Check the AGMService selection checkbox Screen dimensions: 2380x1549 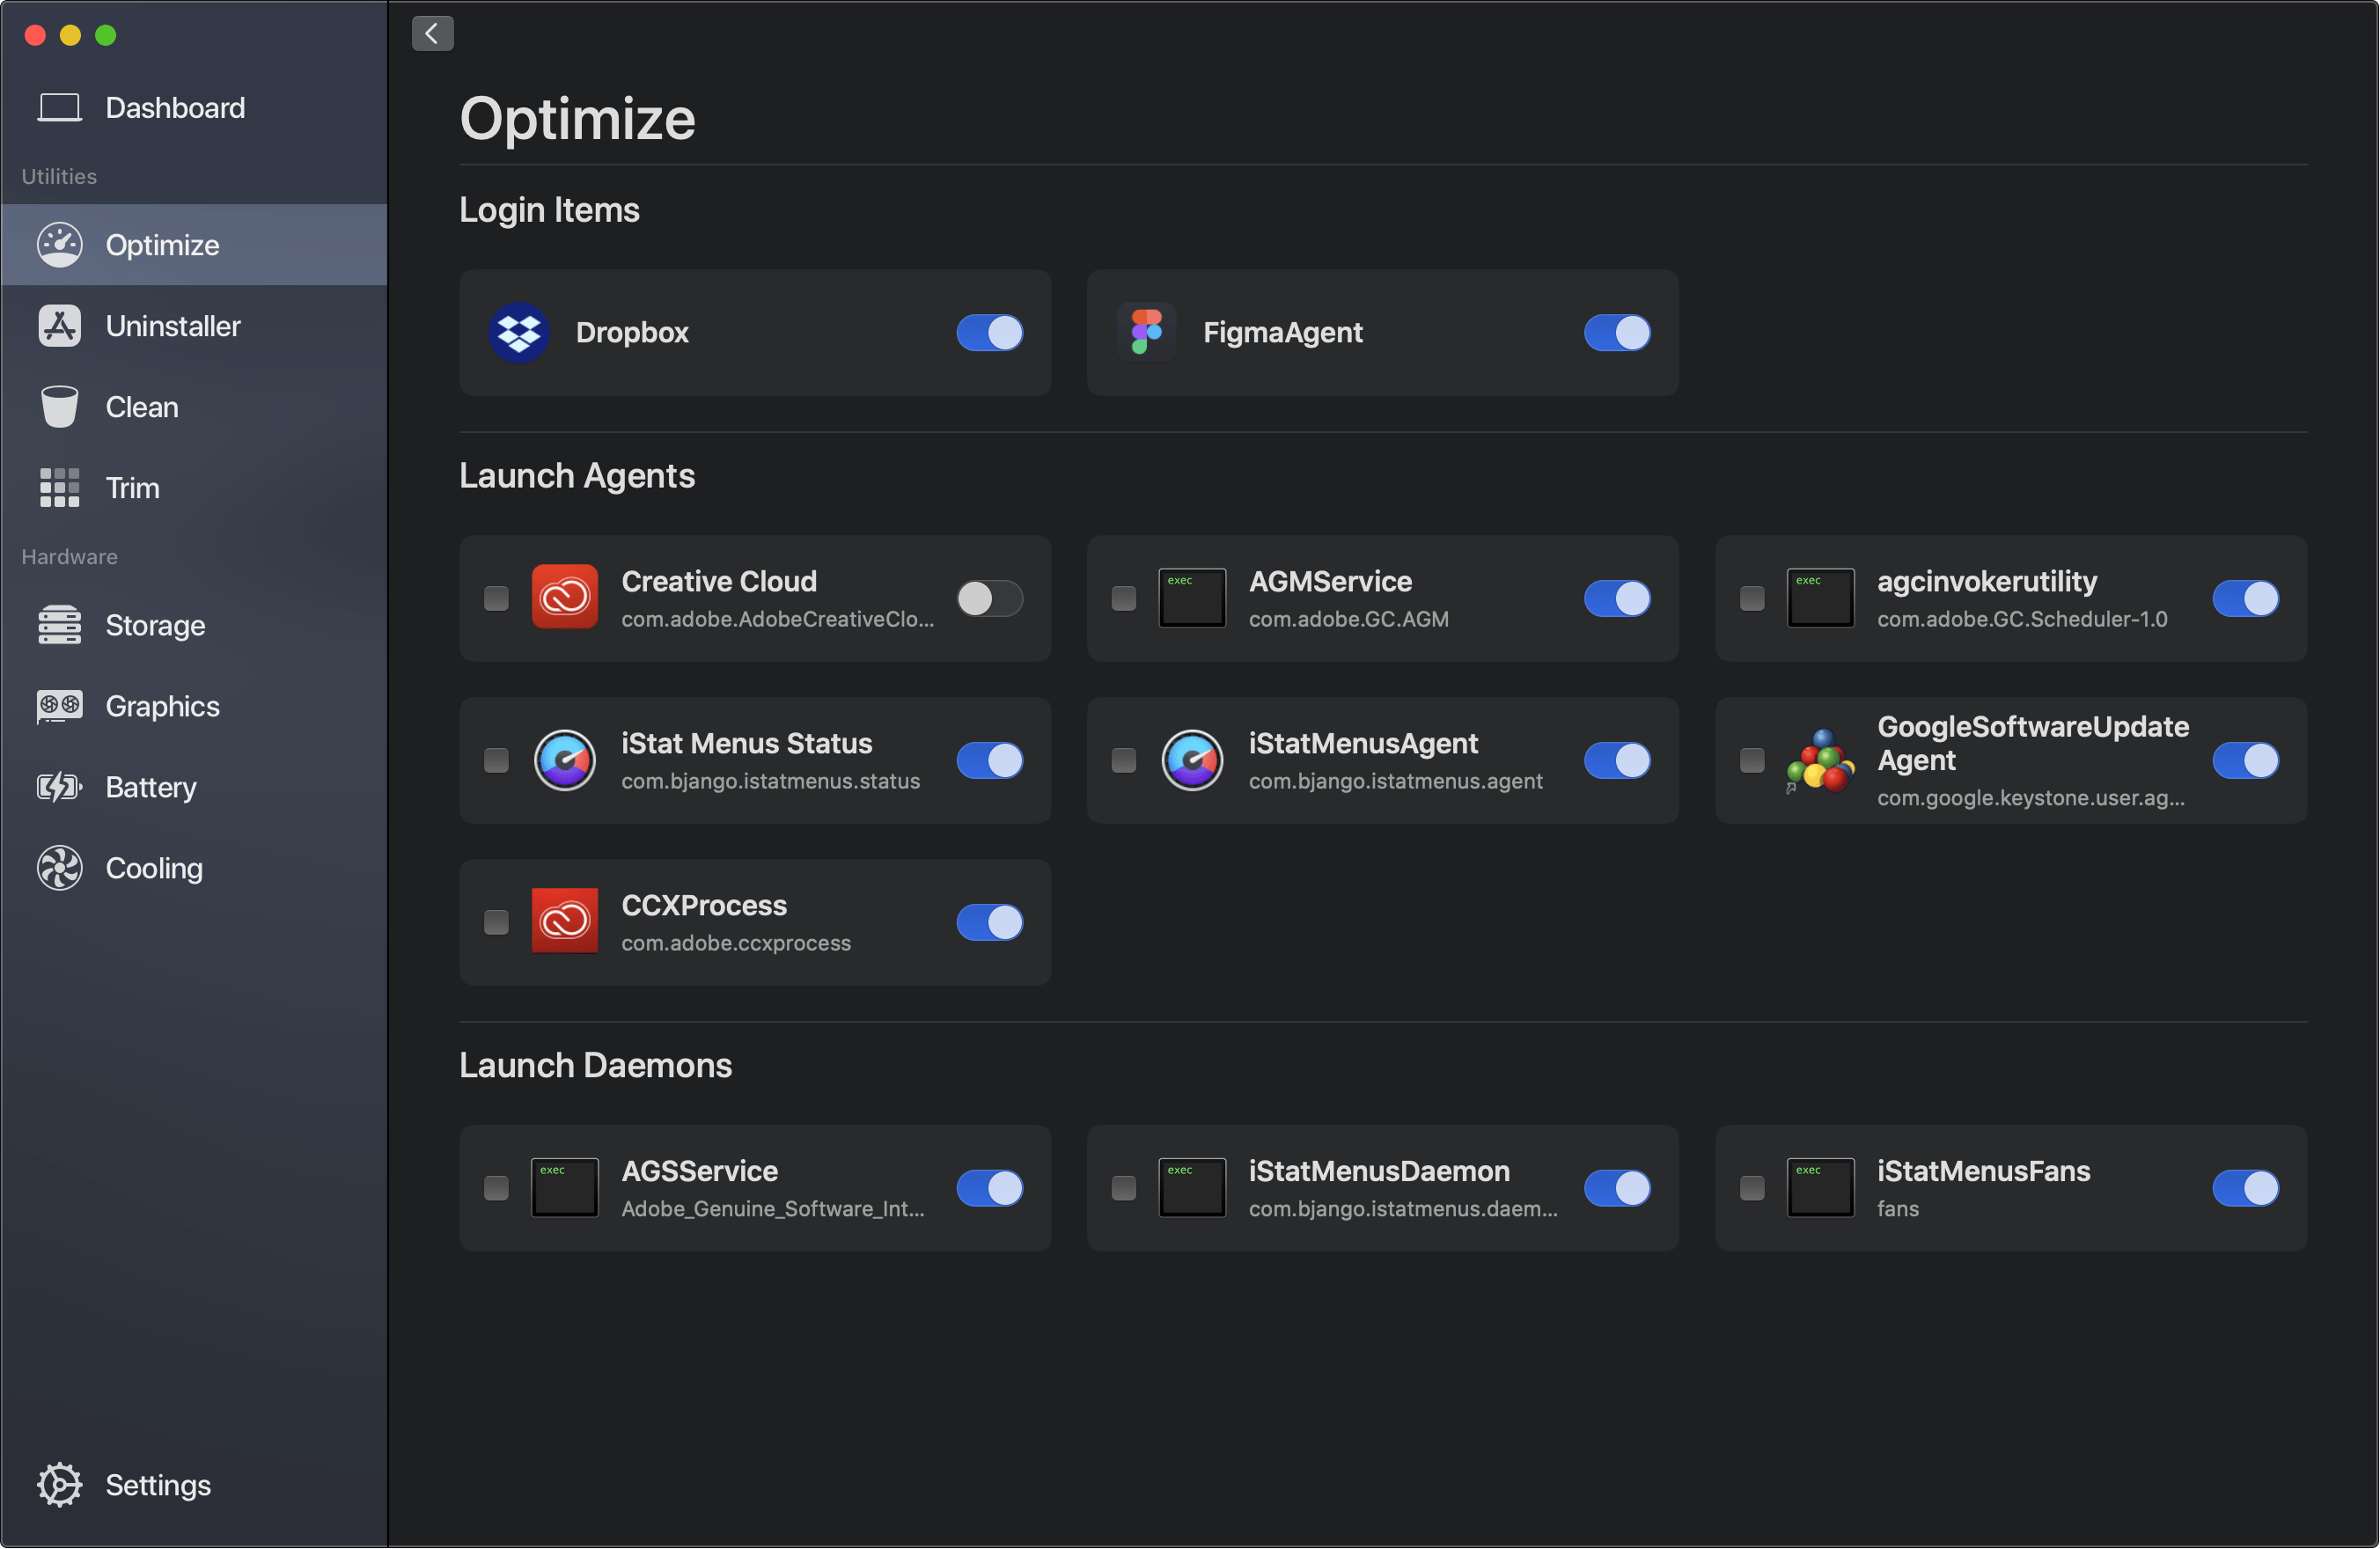tap(1123, 598)
